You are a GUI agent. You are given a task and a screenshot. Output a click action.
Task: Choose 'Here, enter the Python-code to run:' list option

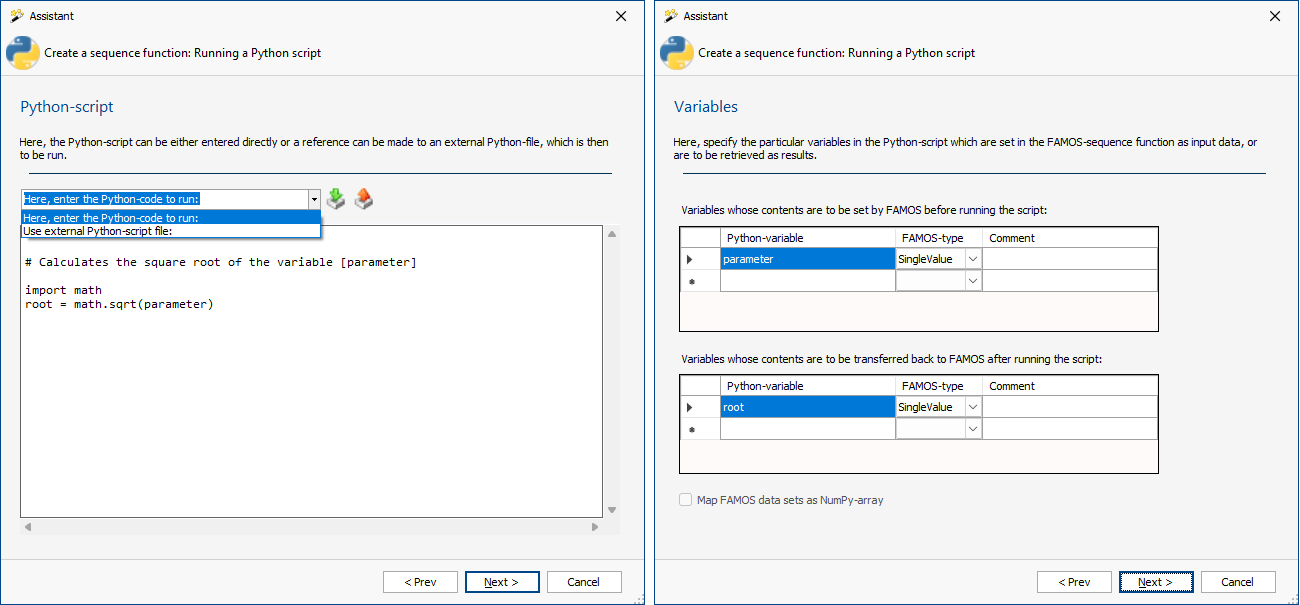click(x=110, y=218)
